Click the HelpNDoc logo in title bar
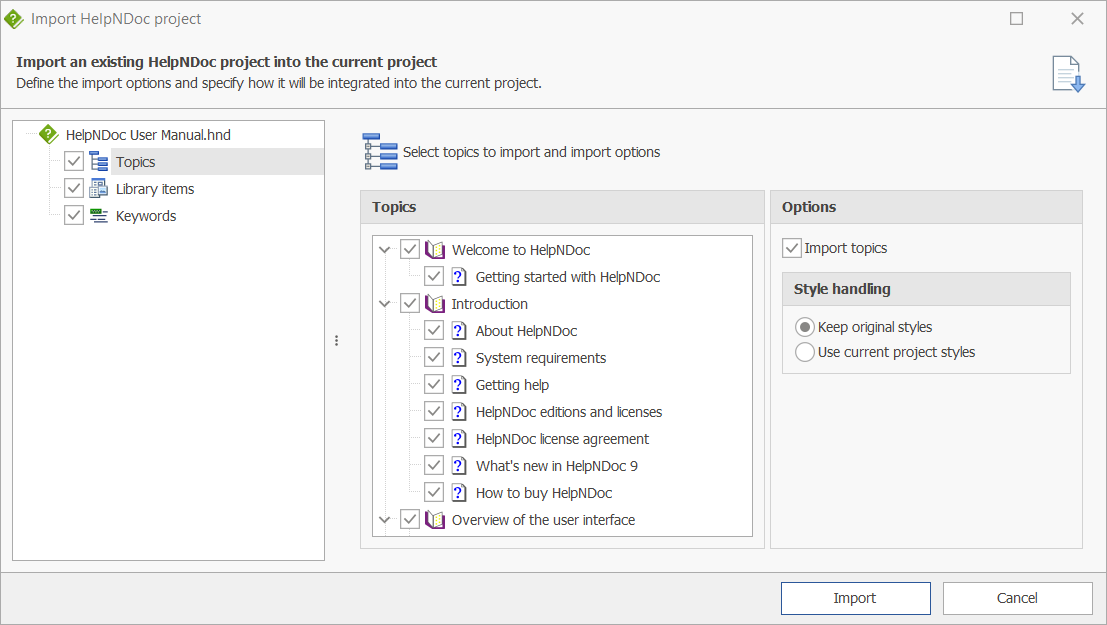 13,18
